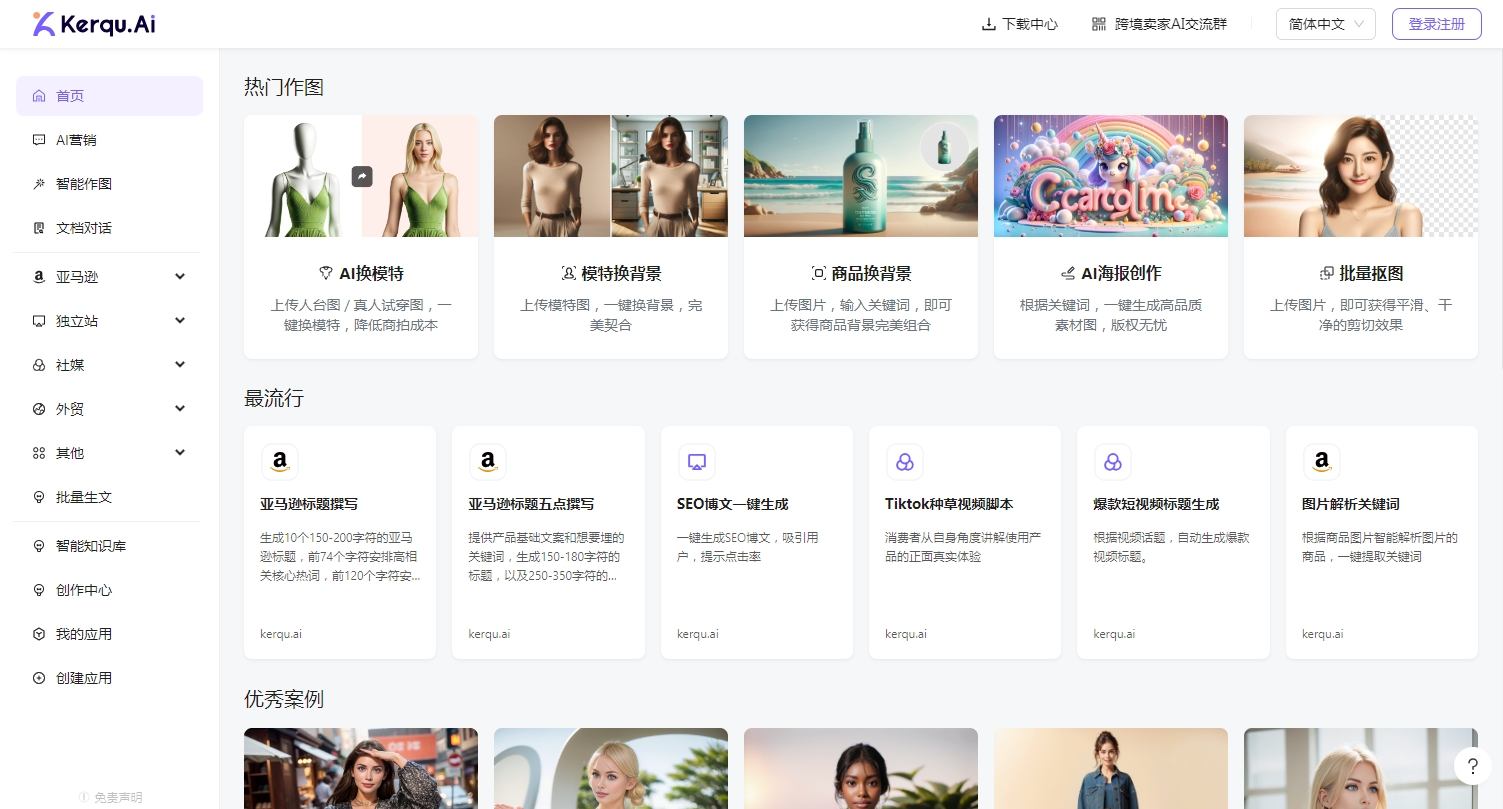
Task: Expand the 其他 sidebar chevron
Action: (x=180, y=453)
